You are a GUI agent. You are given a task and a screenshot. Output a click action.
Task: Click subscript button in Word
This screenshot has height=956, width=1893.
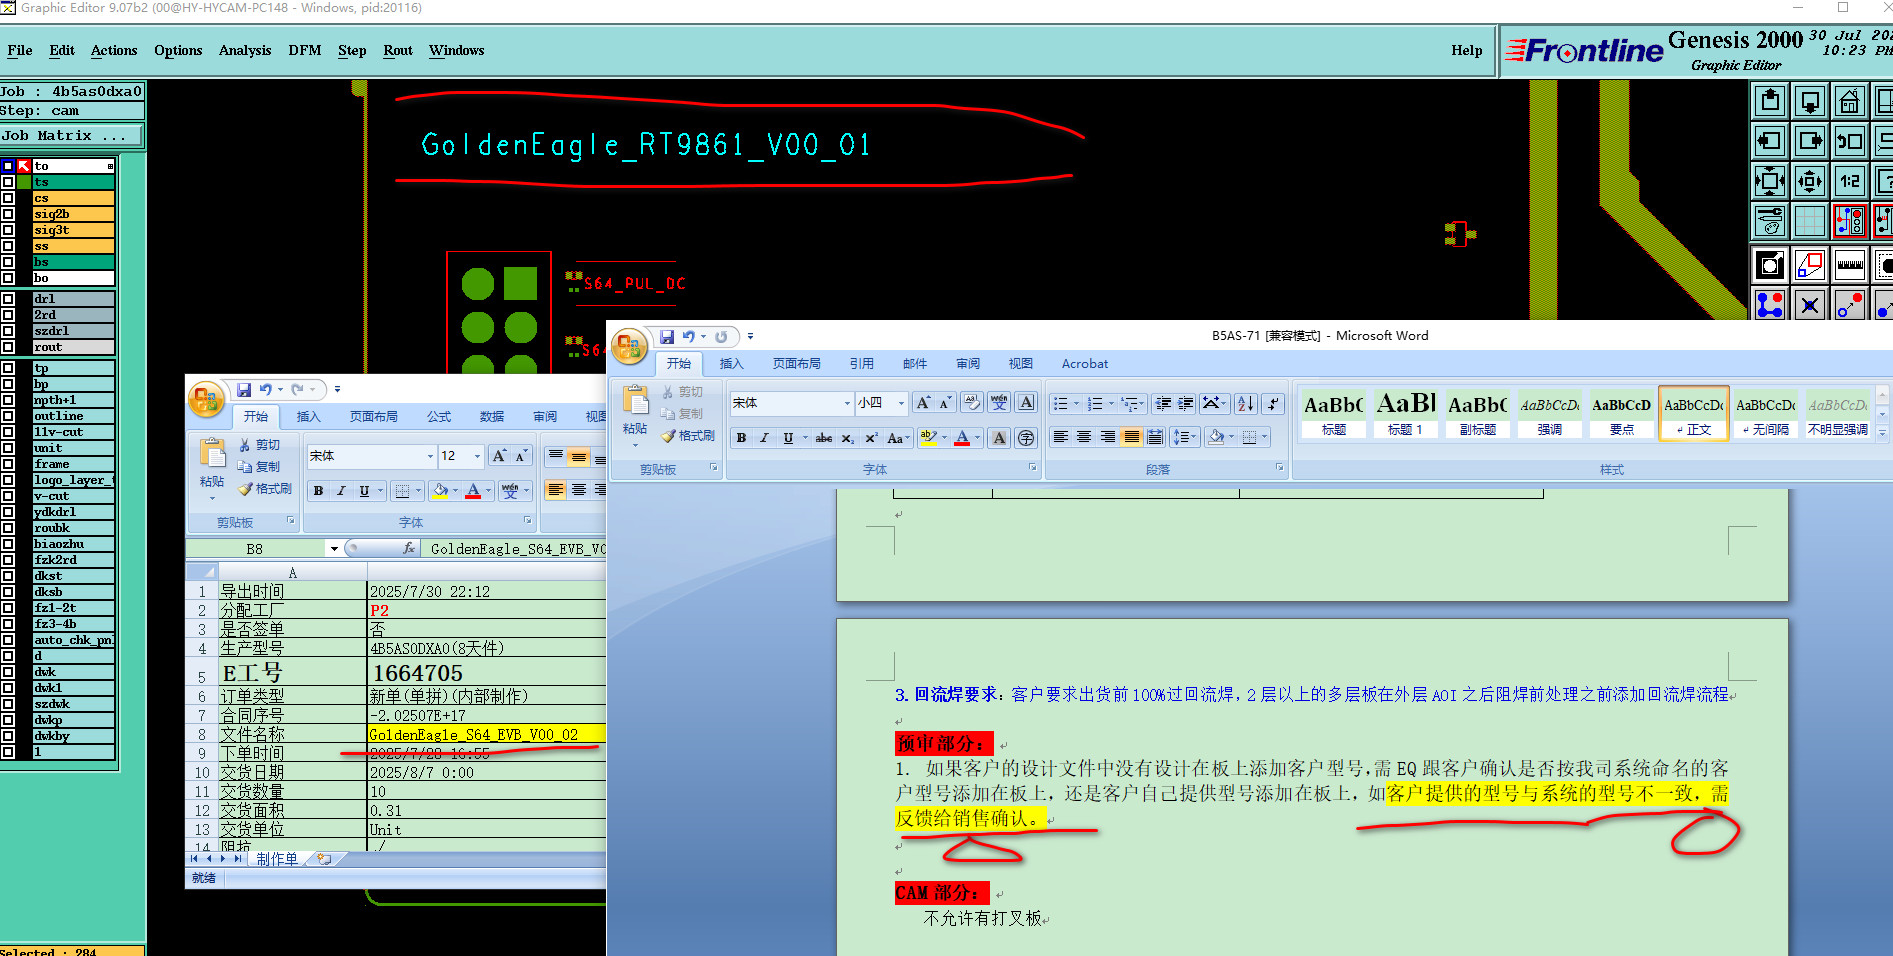[847, 437]
